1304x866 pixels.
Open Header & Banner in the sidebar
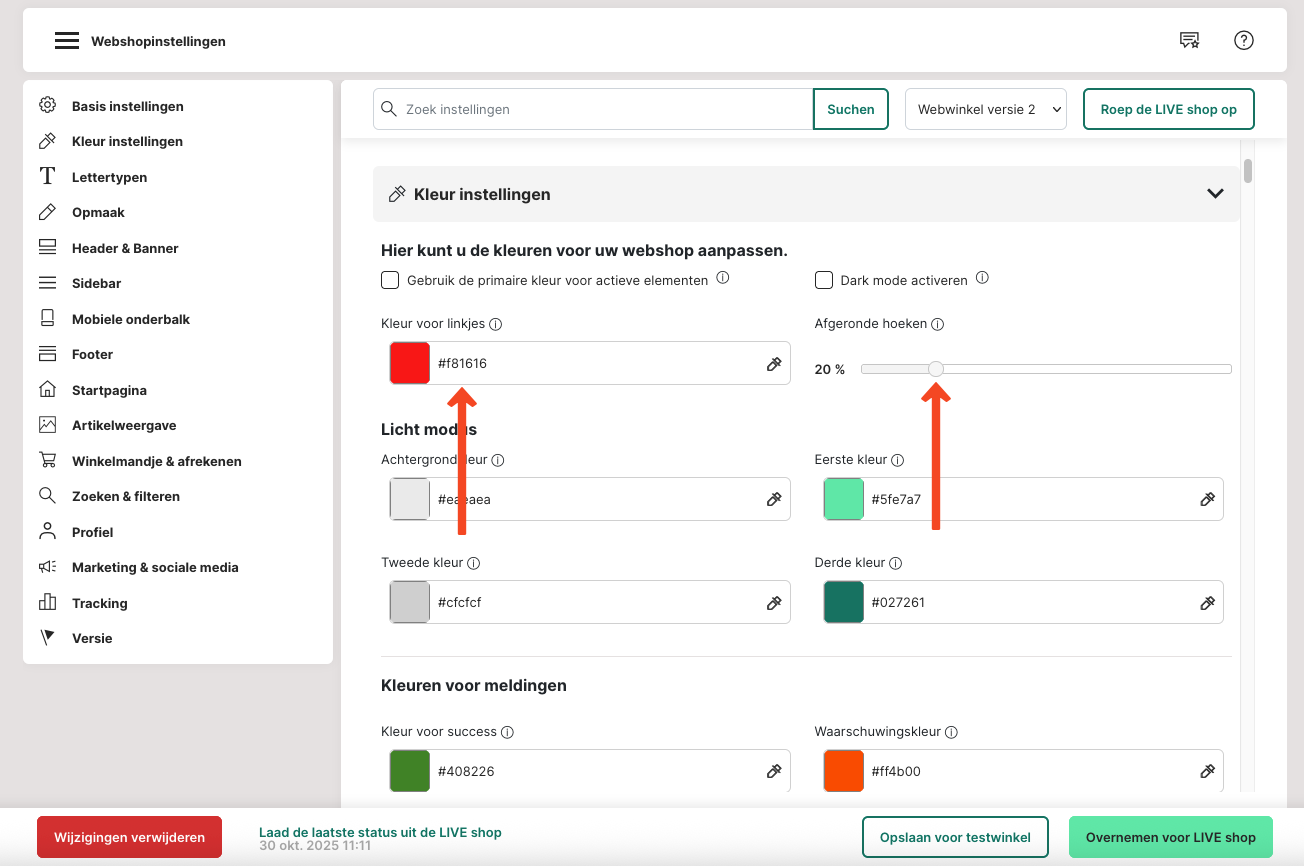point(125,248)
